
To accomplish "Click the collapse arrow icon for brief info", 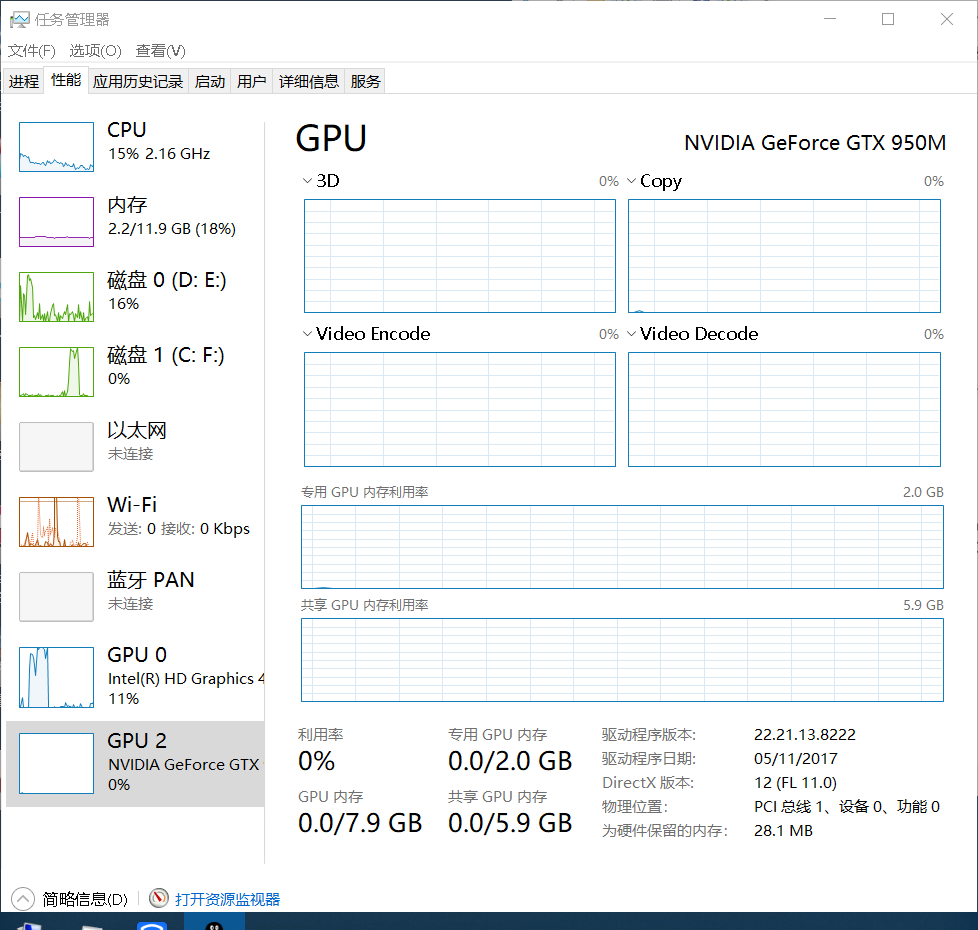I will 23,899.
